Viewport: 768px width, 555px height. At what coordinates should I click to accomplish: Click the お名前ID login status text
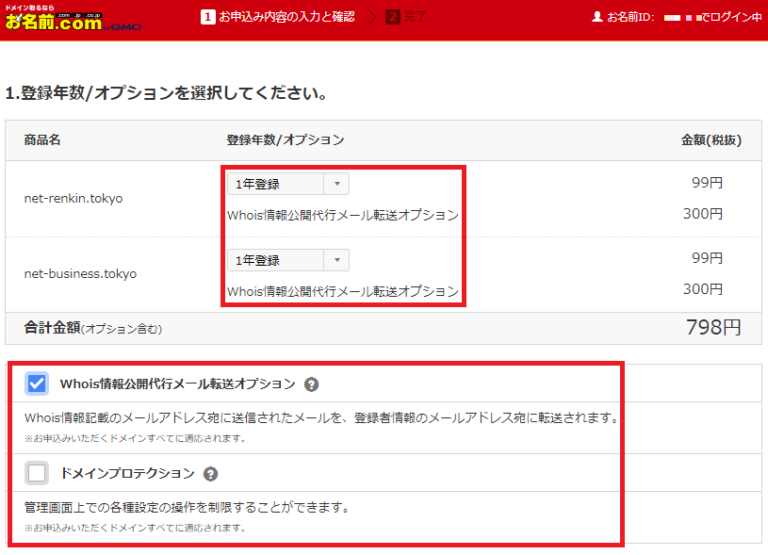pos(684,17)
